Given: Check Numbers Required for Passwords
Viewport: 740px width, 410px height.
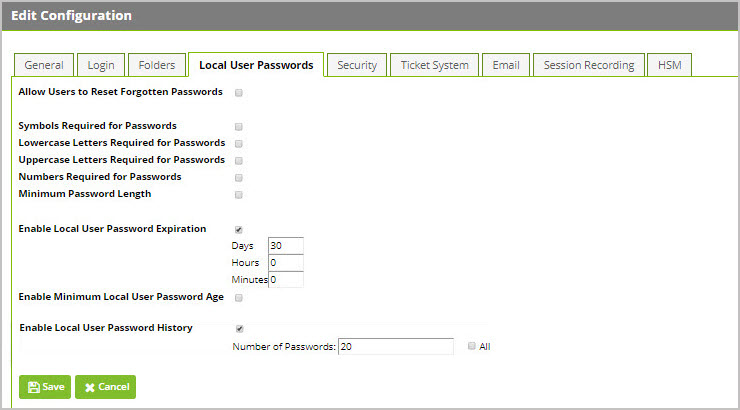Looking at the screenshot, I should click(x=239, y=178).
